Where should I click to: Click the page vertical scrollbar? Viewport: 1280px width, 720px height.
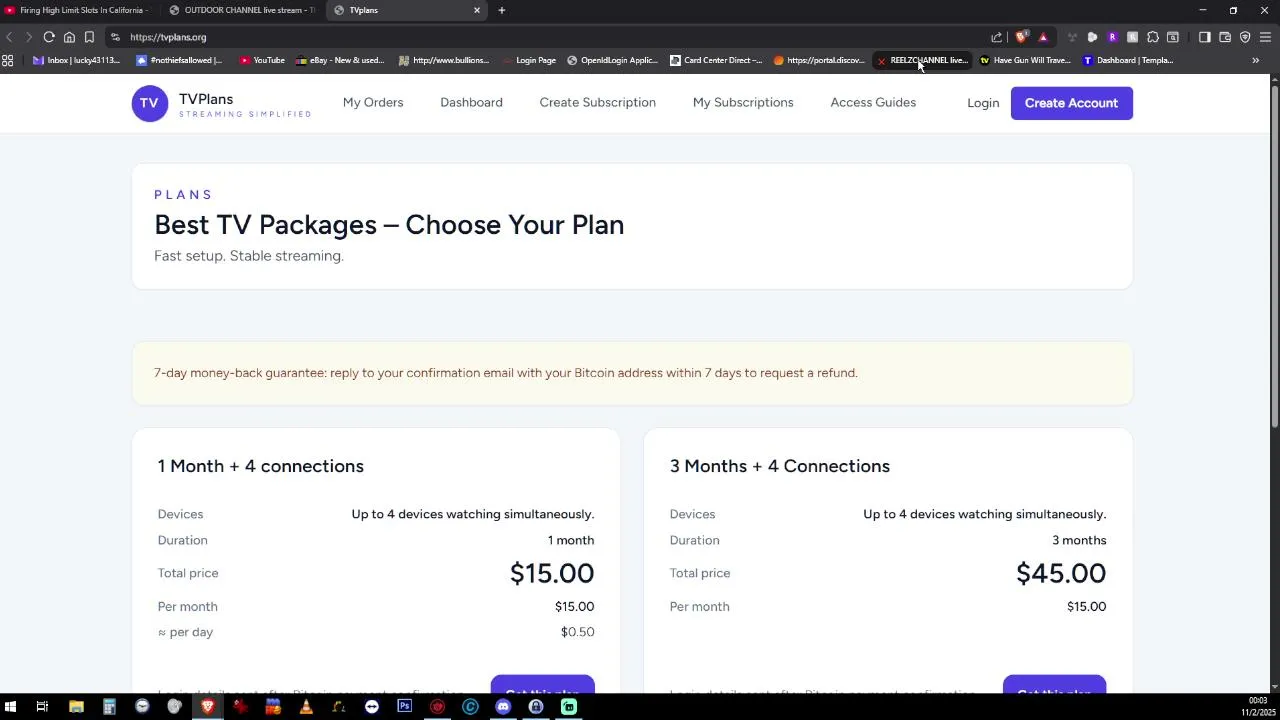click(x=1274, y=250)
